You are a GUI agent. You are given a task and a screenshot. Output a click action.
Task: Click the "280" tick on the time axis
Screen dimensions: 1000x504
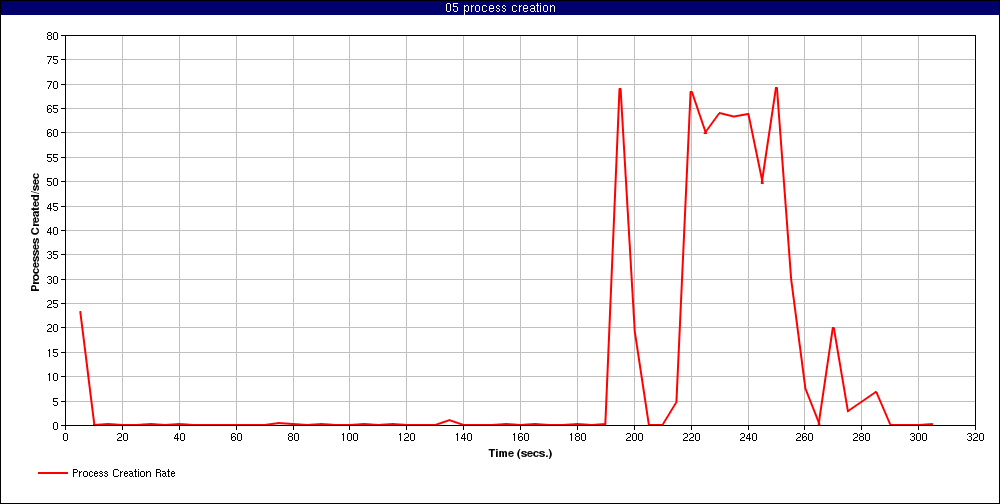(862, 437)
